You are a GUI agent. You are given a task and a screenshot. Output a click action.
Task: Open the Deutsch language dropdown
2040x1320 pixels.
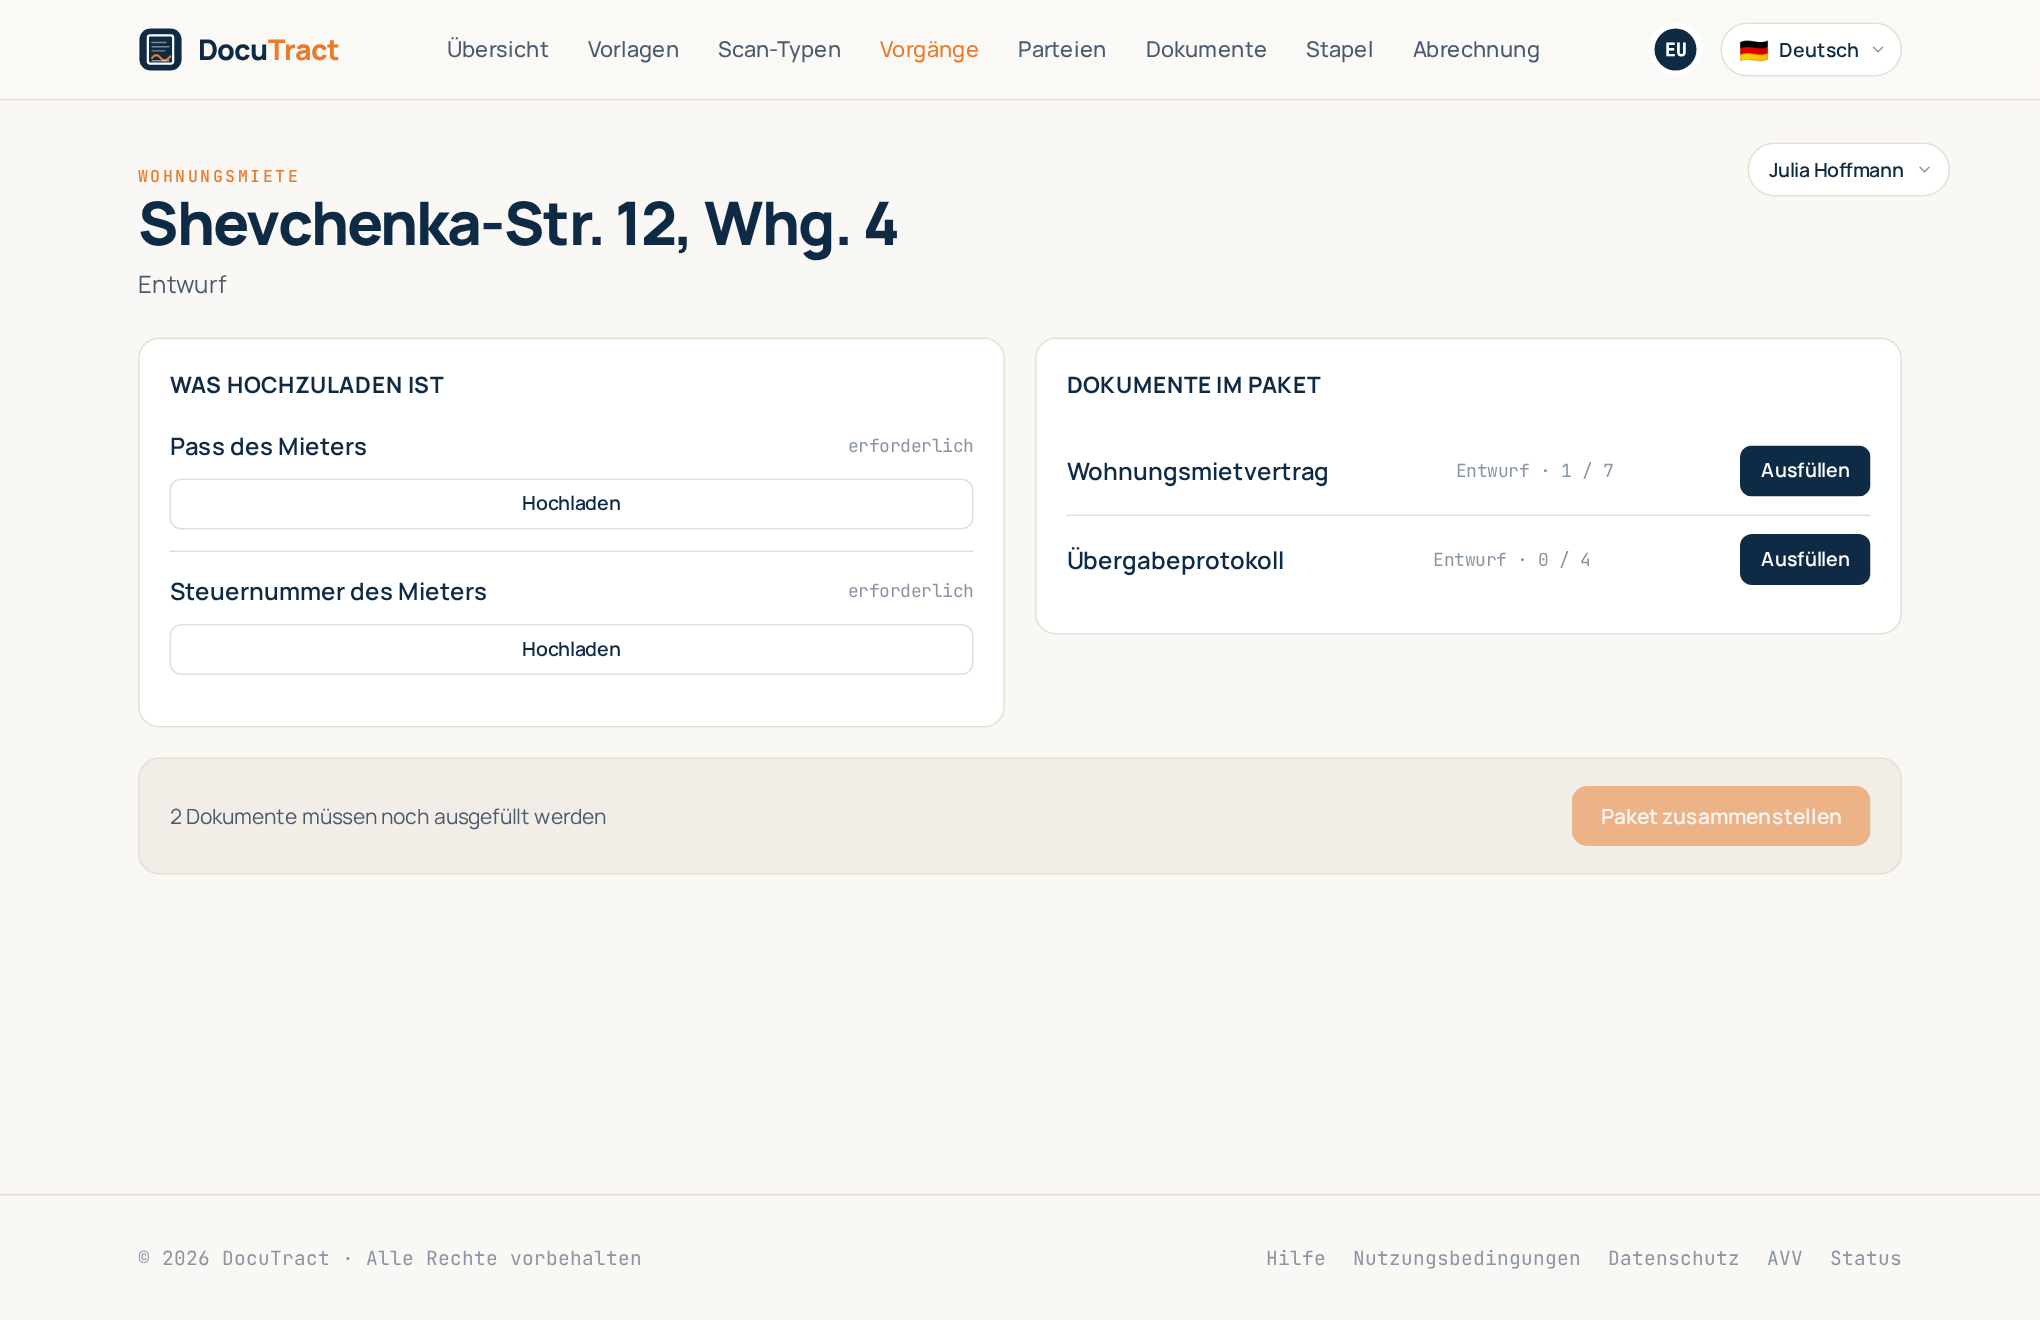tap(1810, 49)
